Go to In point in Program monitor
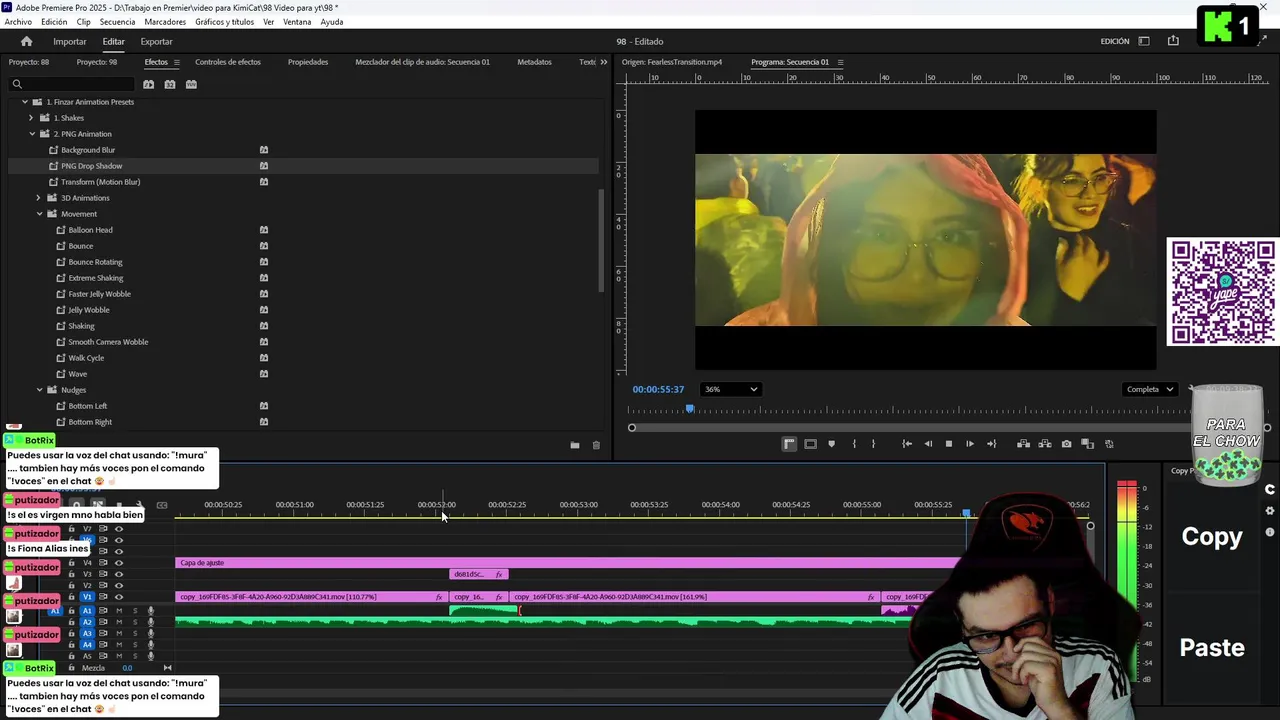Image resolution: width=1280 pixels, height=720 pixels. point(906,444)
